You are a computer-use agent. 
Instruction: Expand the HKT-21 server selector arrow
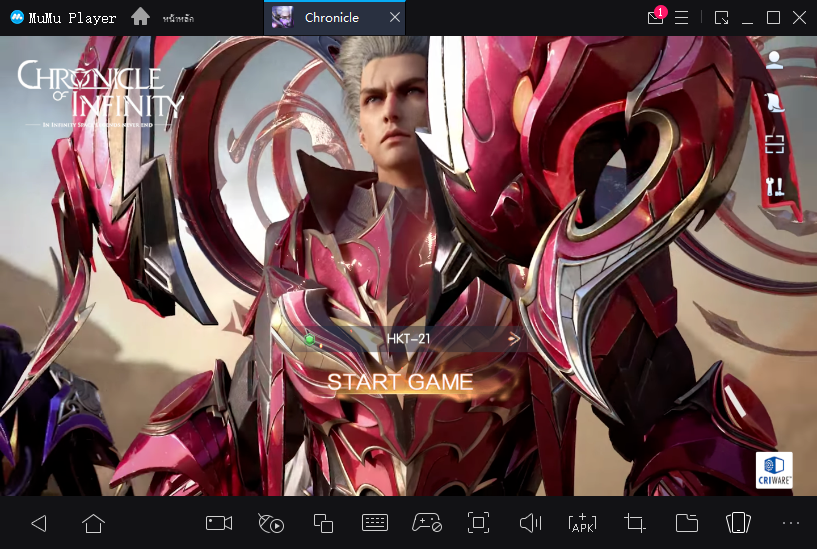click(514, 339)
